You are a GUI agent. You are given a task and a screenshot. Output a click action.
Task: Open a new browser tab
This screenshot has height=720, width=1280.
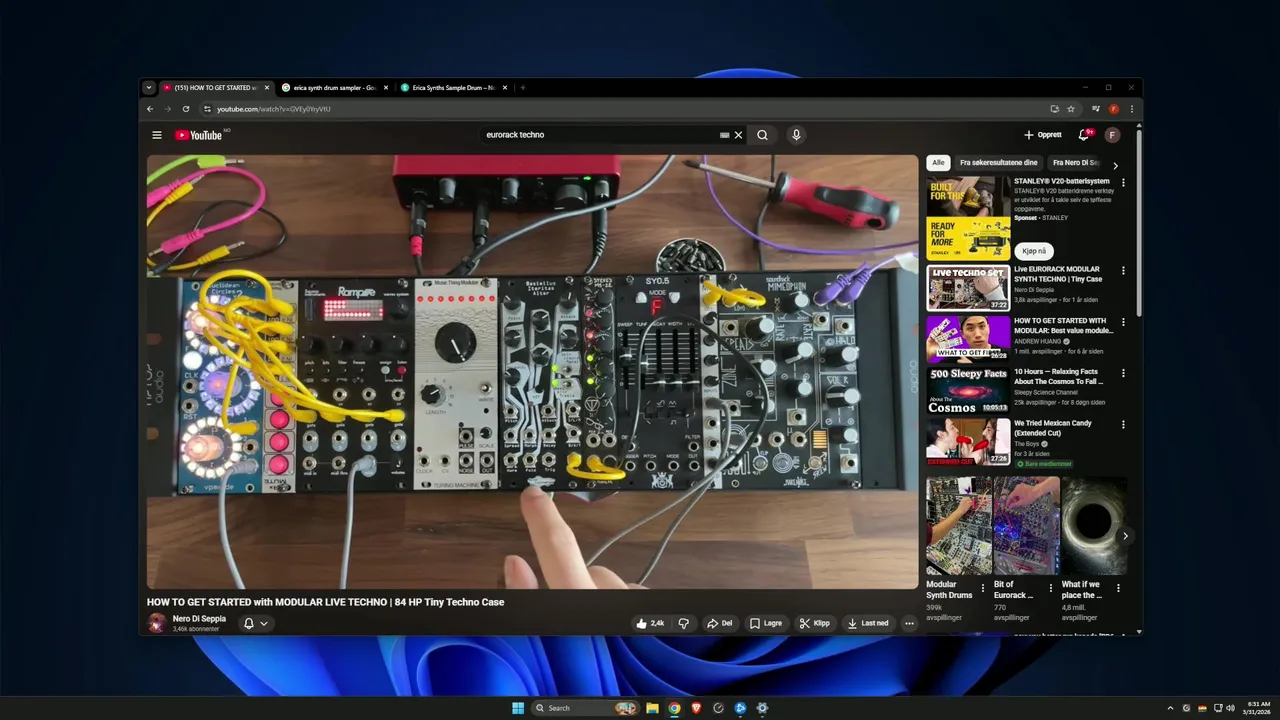tap(522, 88)
